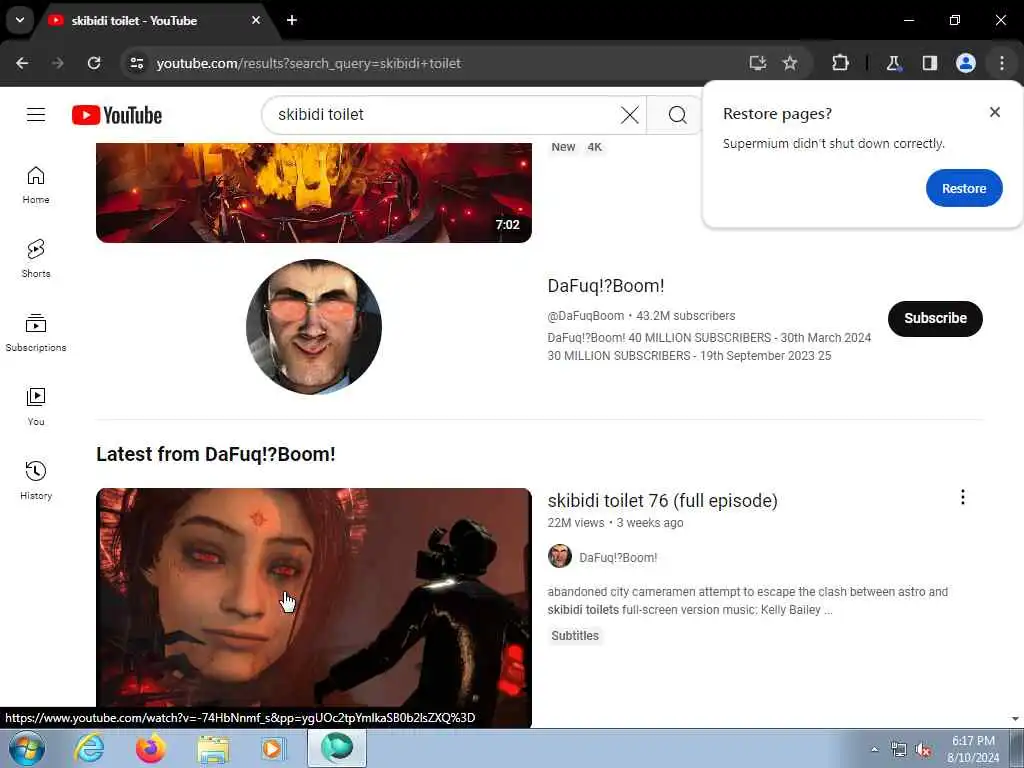Open the 7:02 video thumbnail

pyautogui.click(x=313, y=193)
